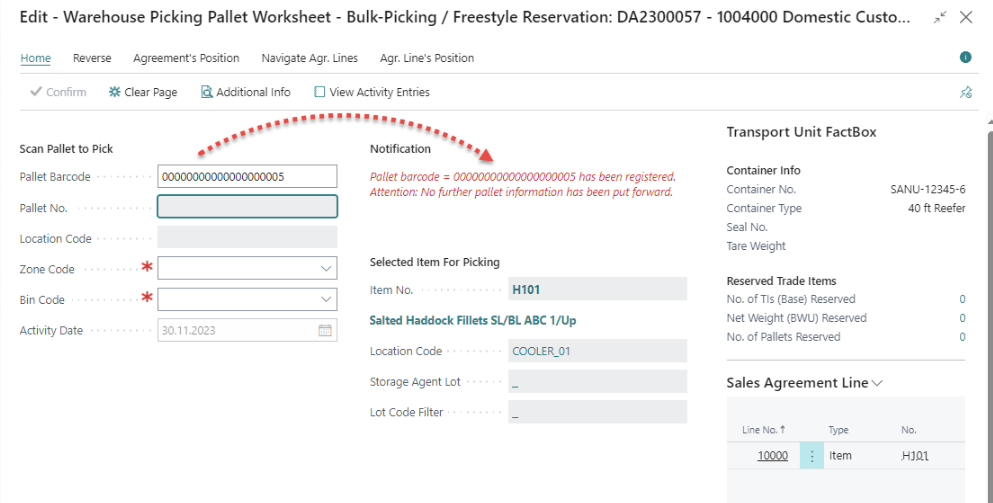Click the three-dot menu on line 10000
The width and height of the screenshot is (993, 503).
[x=812, y=456]
